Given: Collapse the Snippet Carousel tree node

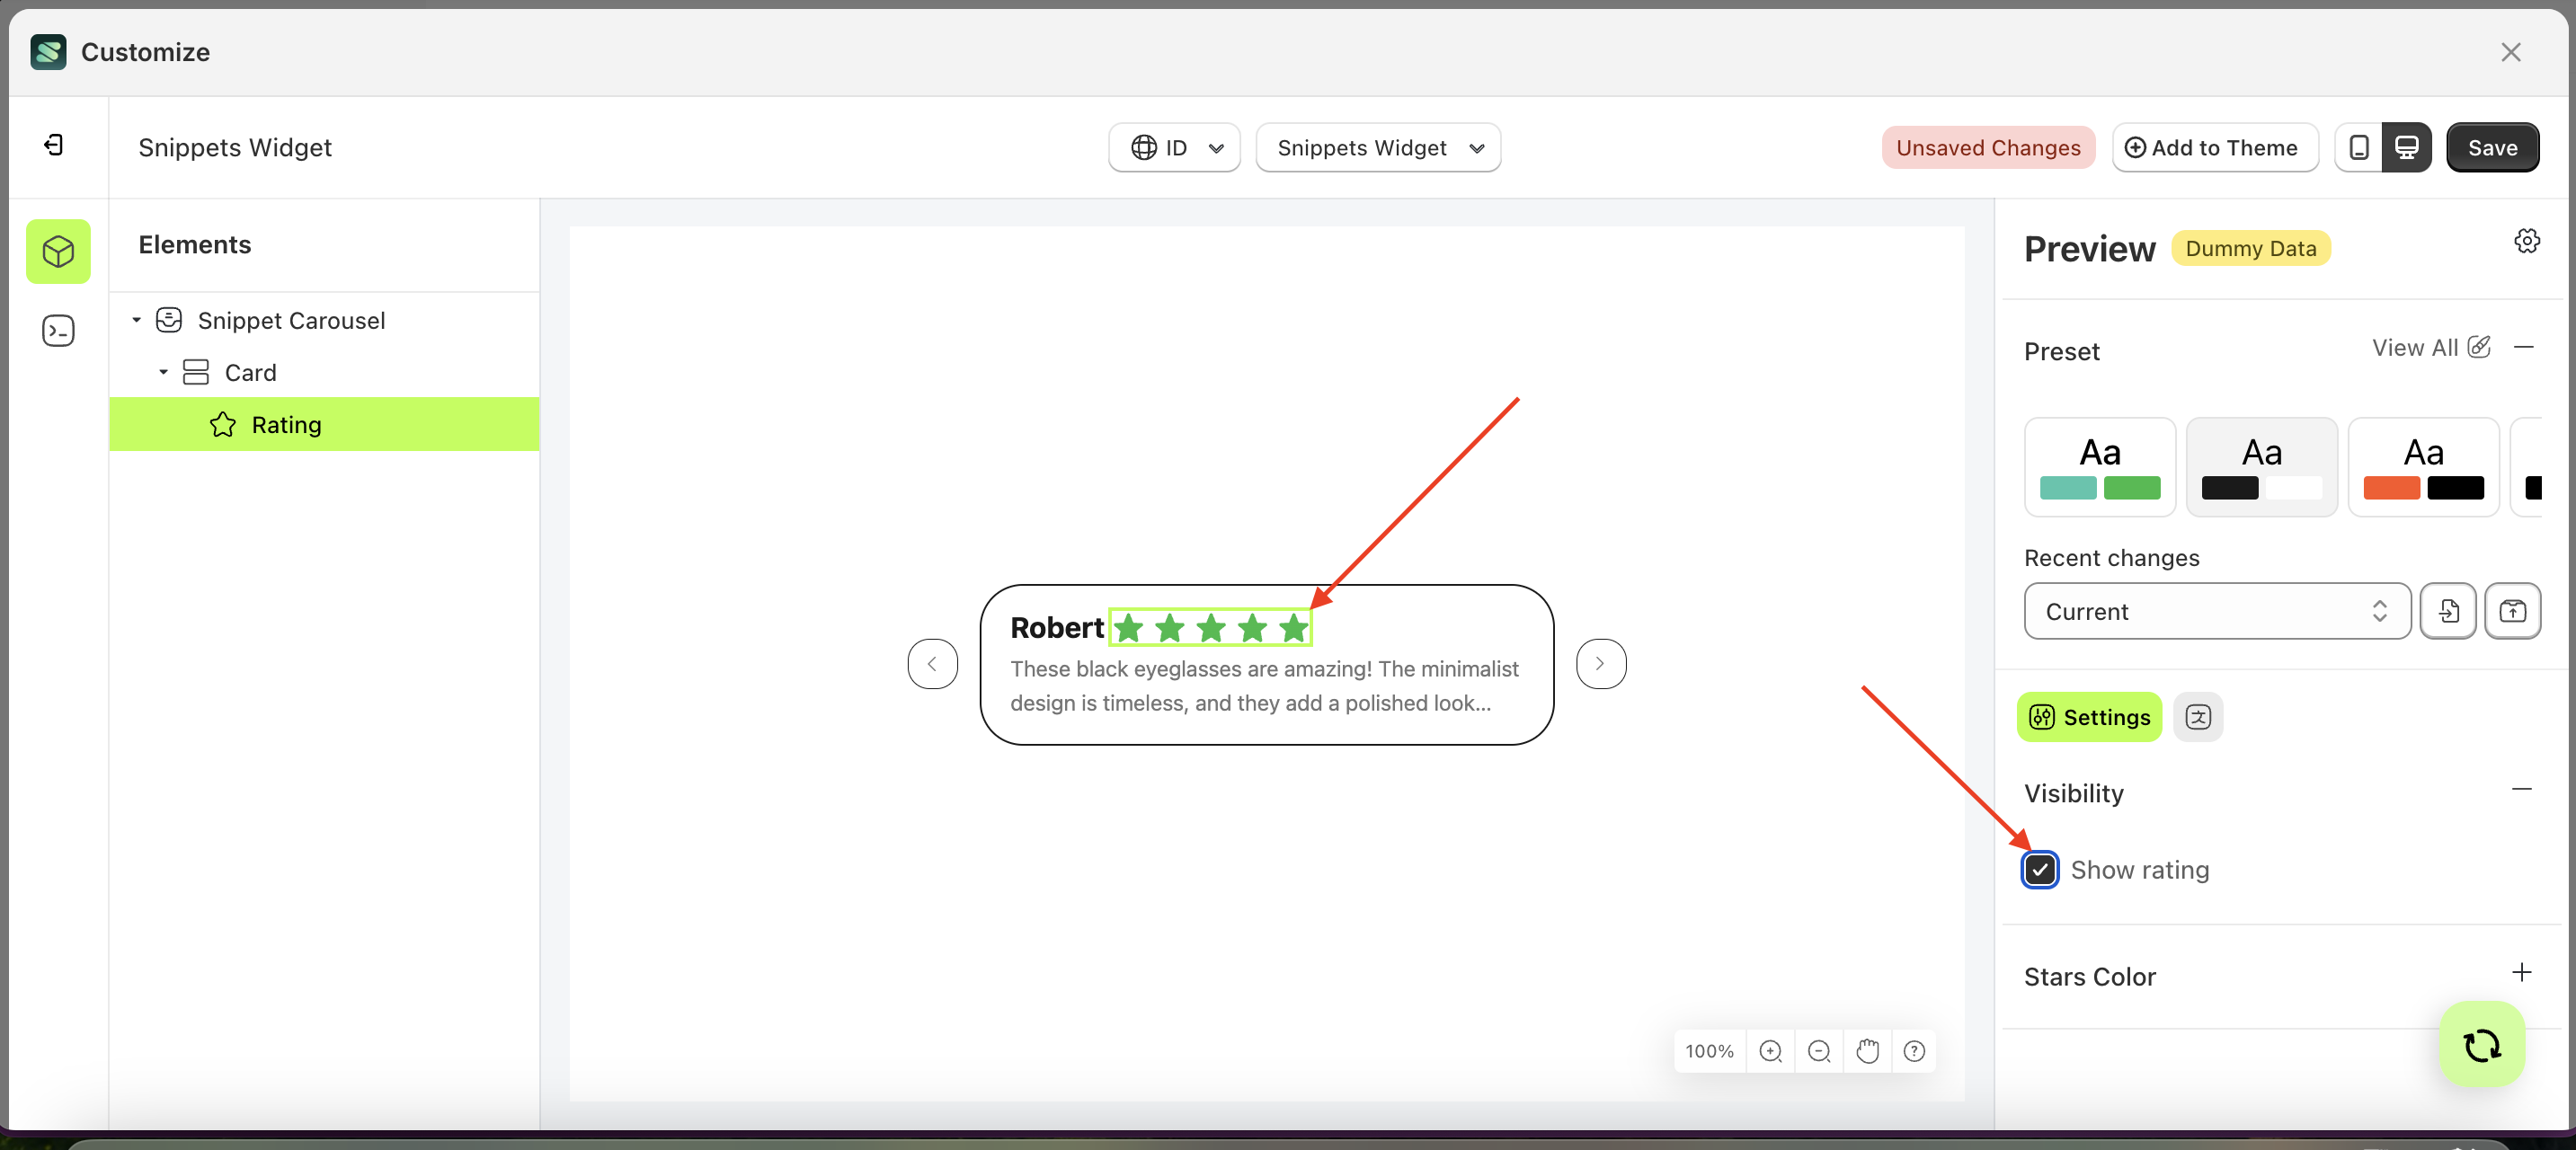Looking at the screenshot, I should (137, 320).
